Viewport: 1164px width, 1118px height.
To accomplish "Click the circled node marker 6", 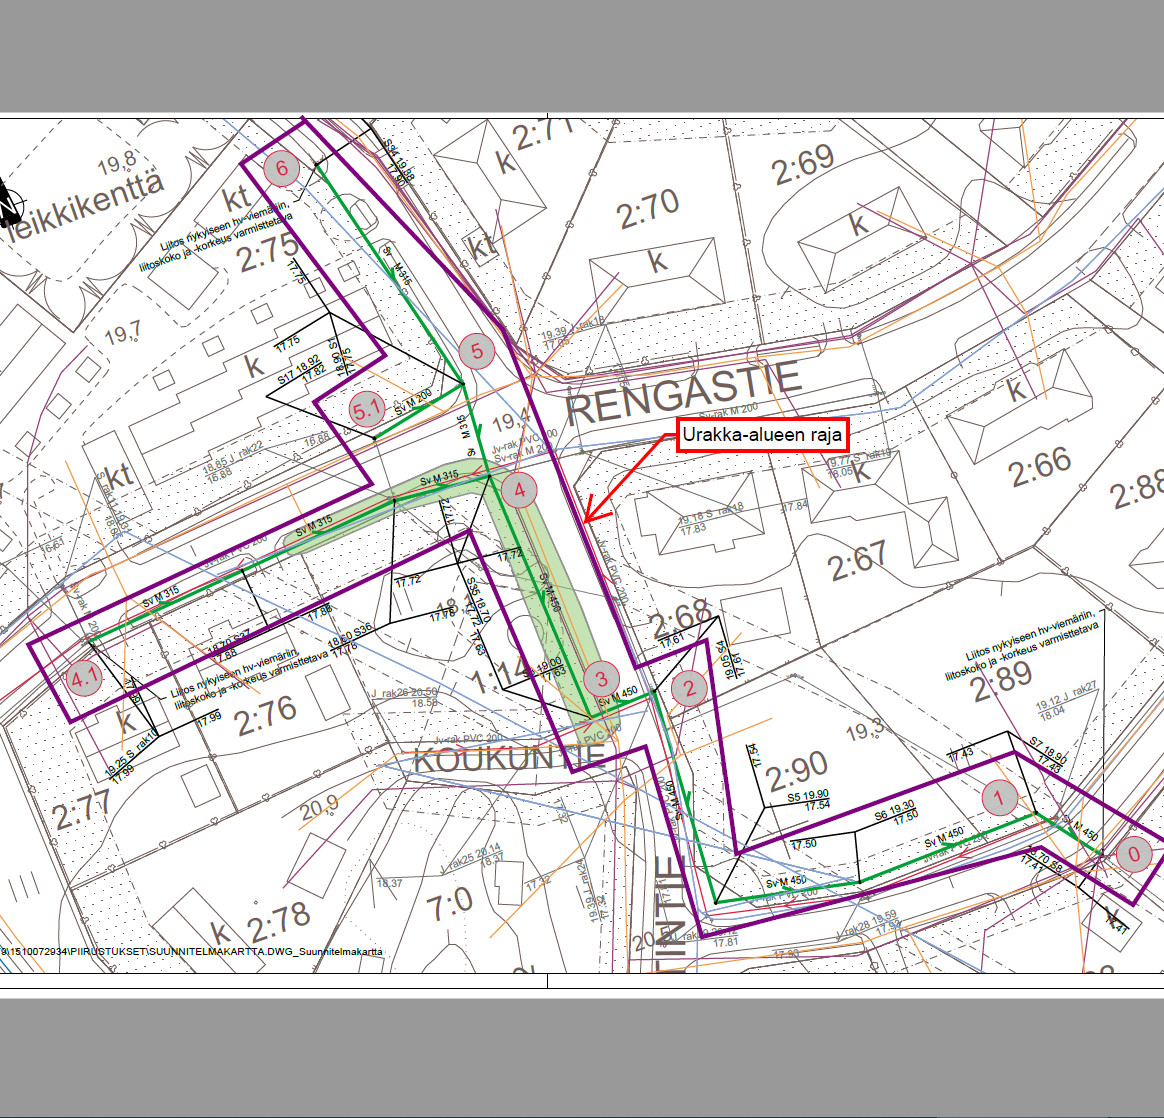I will coord(282,169).
